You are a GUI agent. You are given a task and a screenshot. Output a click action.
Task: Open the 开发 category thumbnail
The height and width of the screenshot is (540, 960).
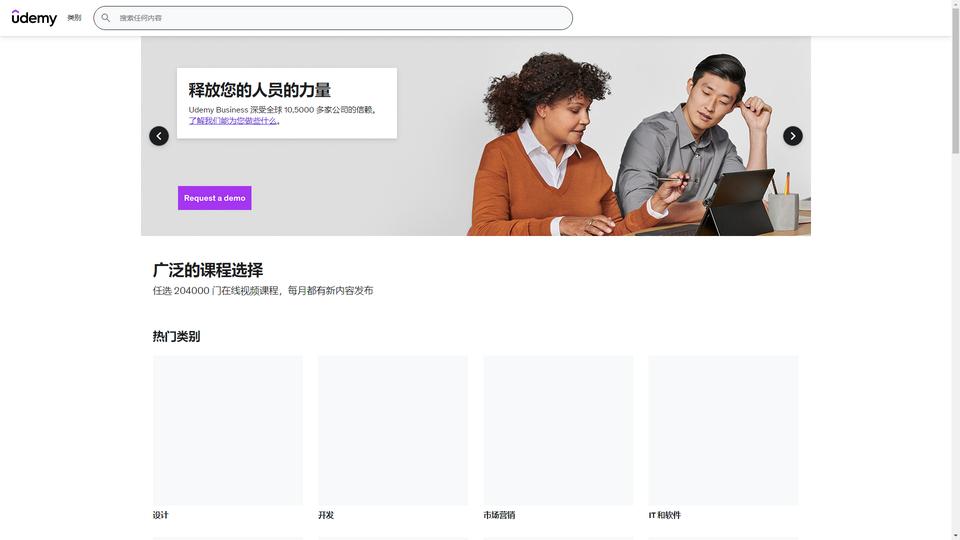coord(393,430)
